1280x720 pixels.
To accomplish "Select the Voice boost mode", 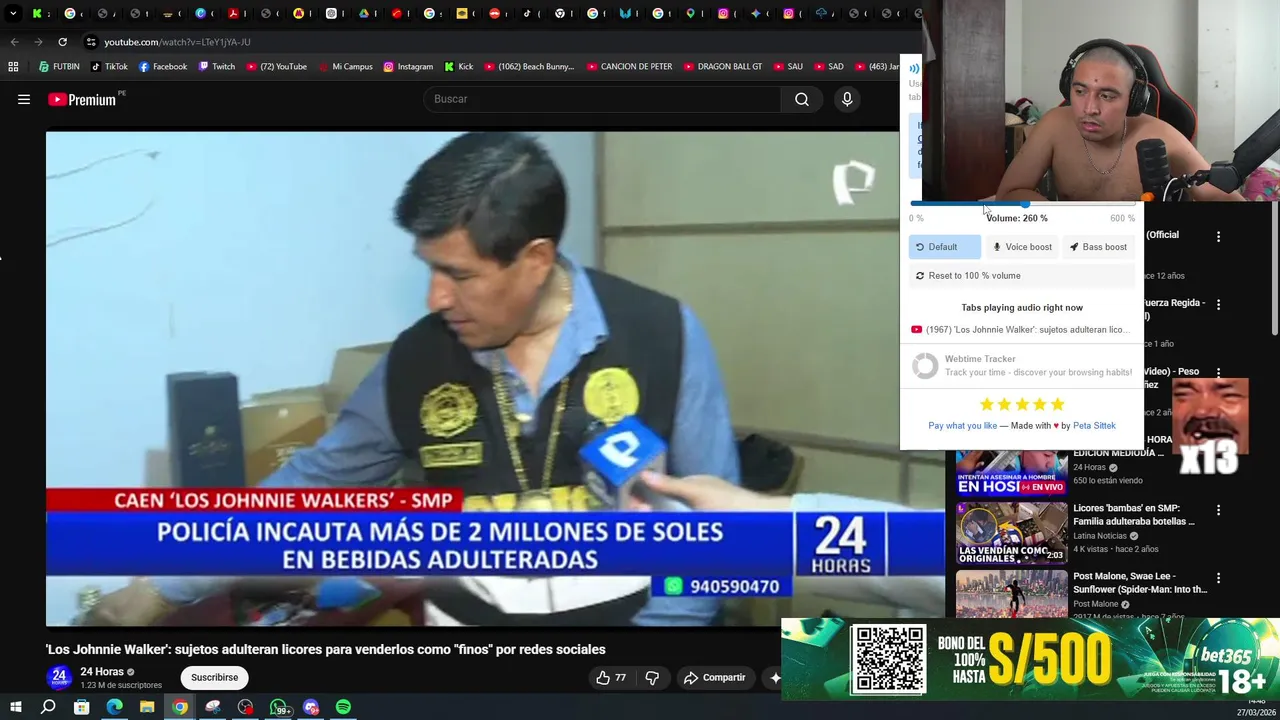I will (1022, 247).
